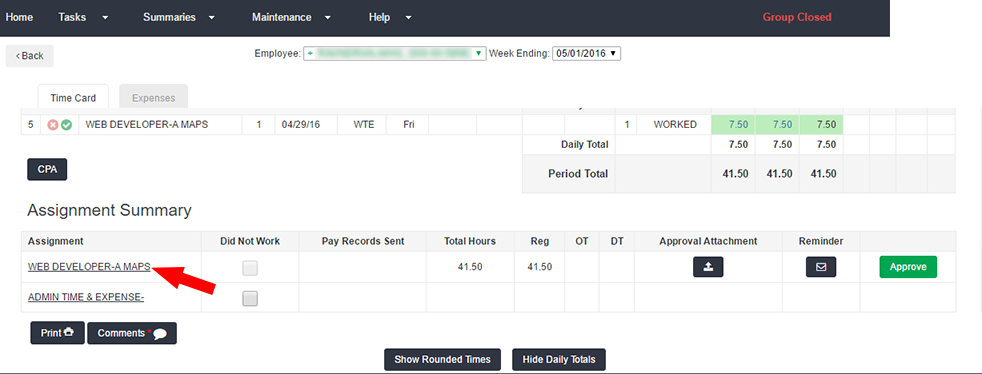Open the Comments button

pyautogui.click(x=132, y=333)
